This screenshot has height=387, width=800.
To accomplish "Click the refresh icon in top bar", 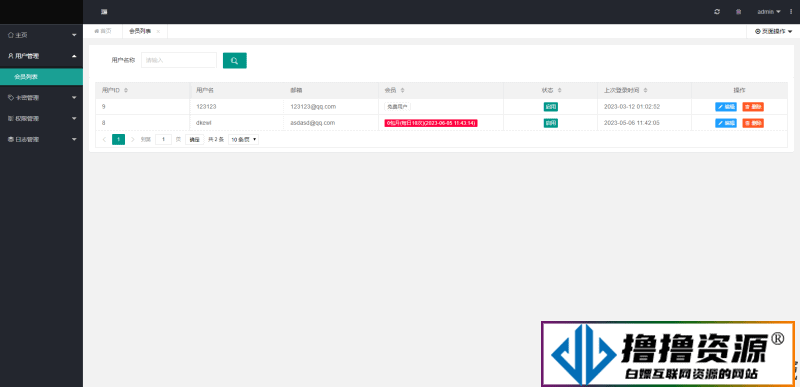I will pyautogui.click(x=717, y=12).
